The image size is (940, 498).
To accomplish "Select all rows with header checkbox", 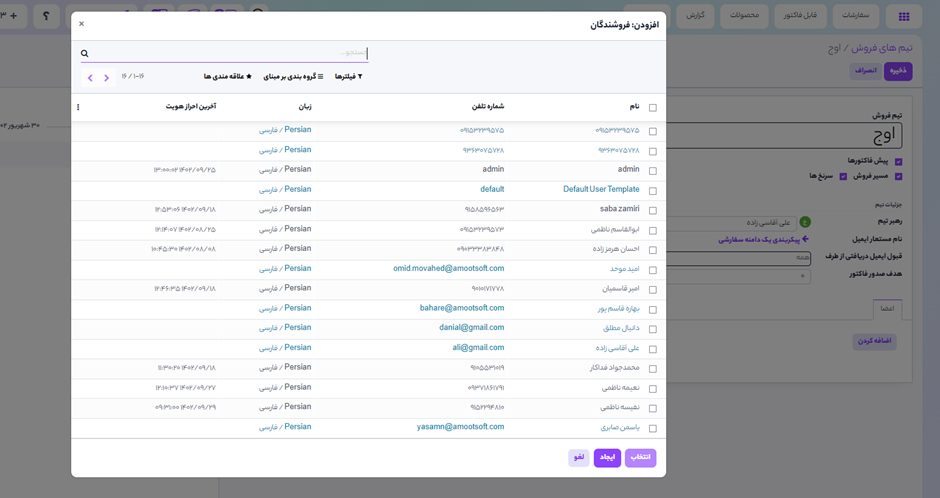I will [653, 108].
